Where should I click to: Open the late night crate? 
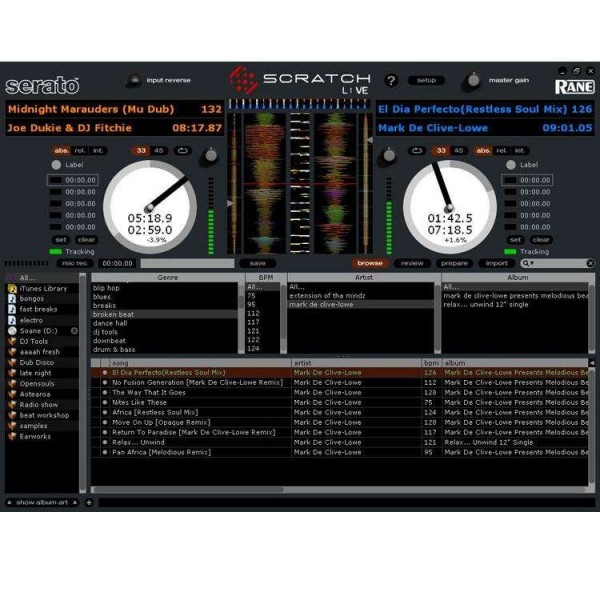(x=42, y=373)
